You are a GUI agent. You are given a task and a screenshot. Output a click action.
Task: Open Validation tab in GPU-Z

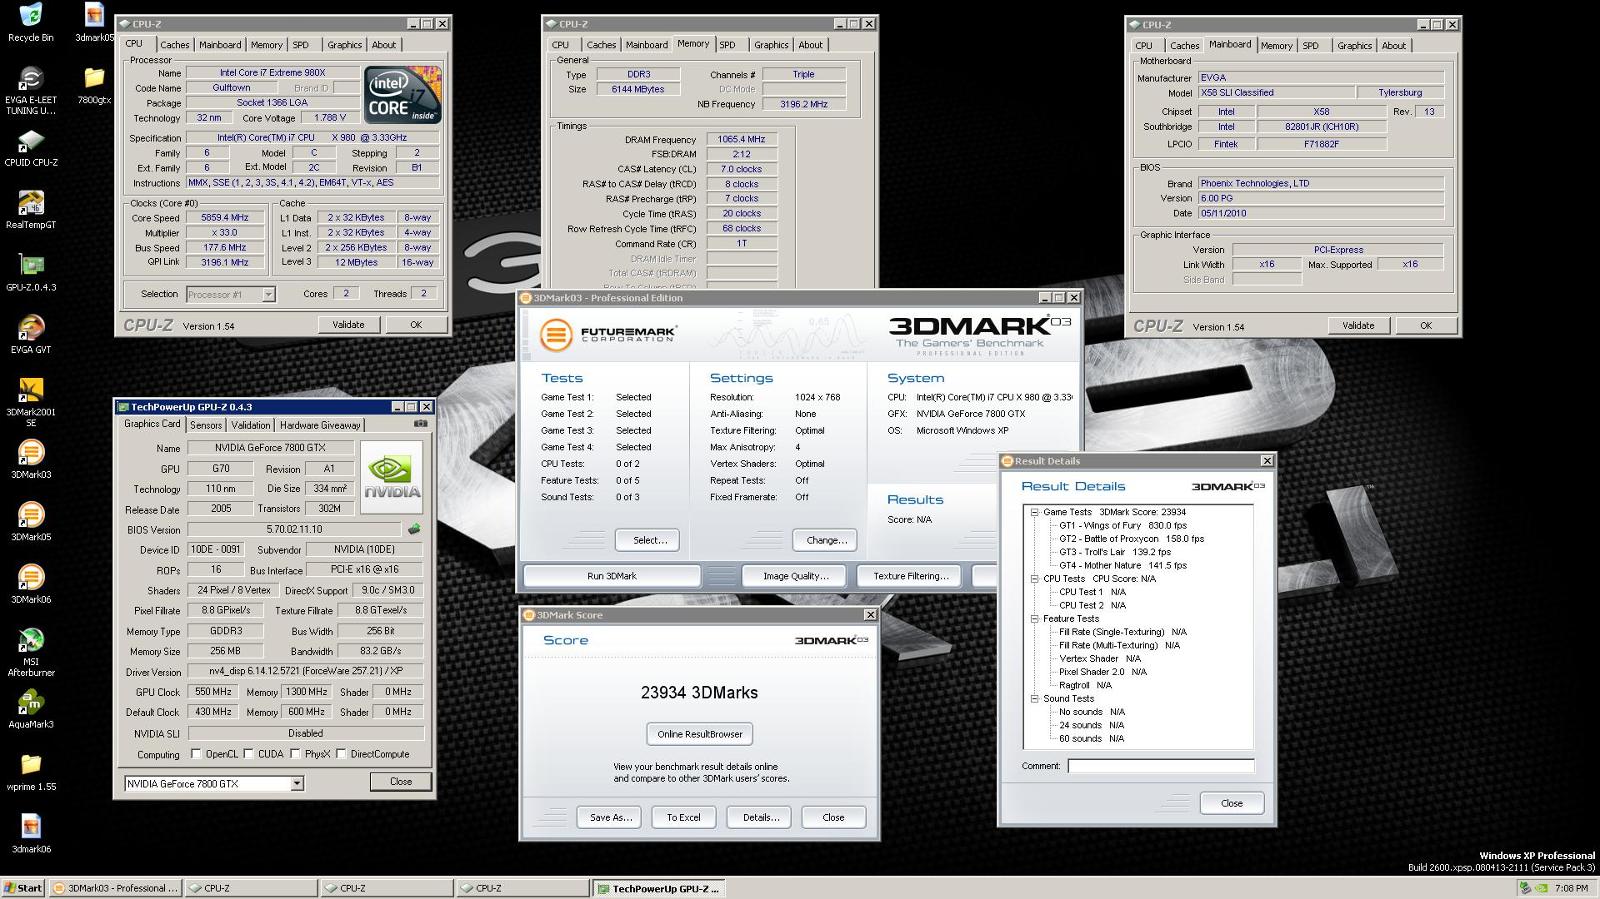[x=251, y=425]
